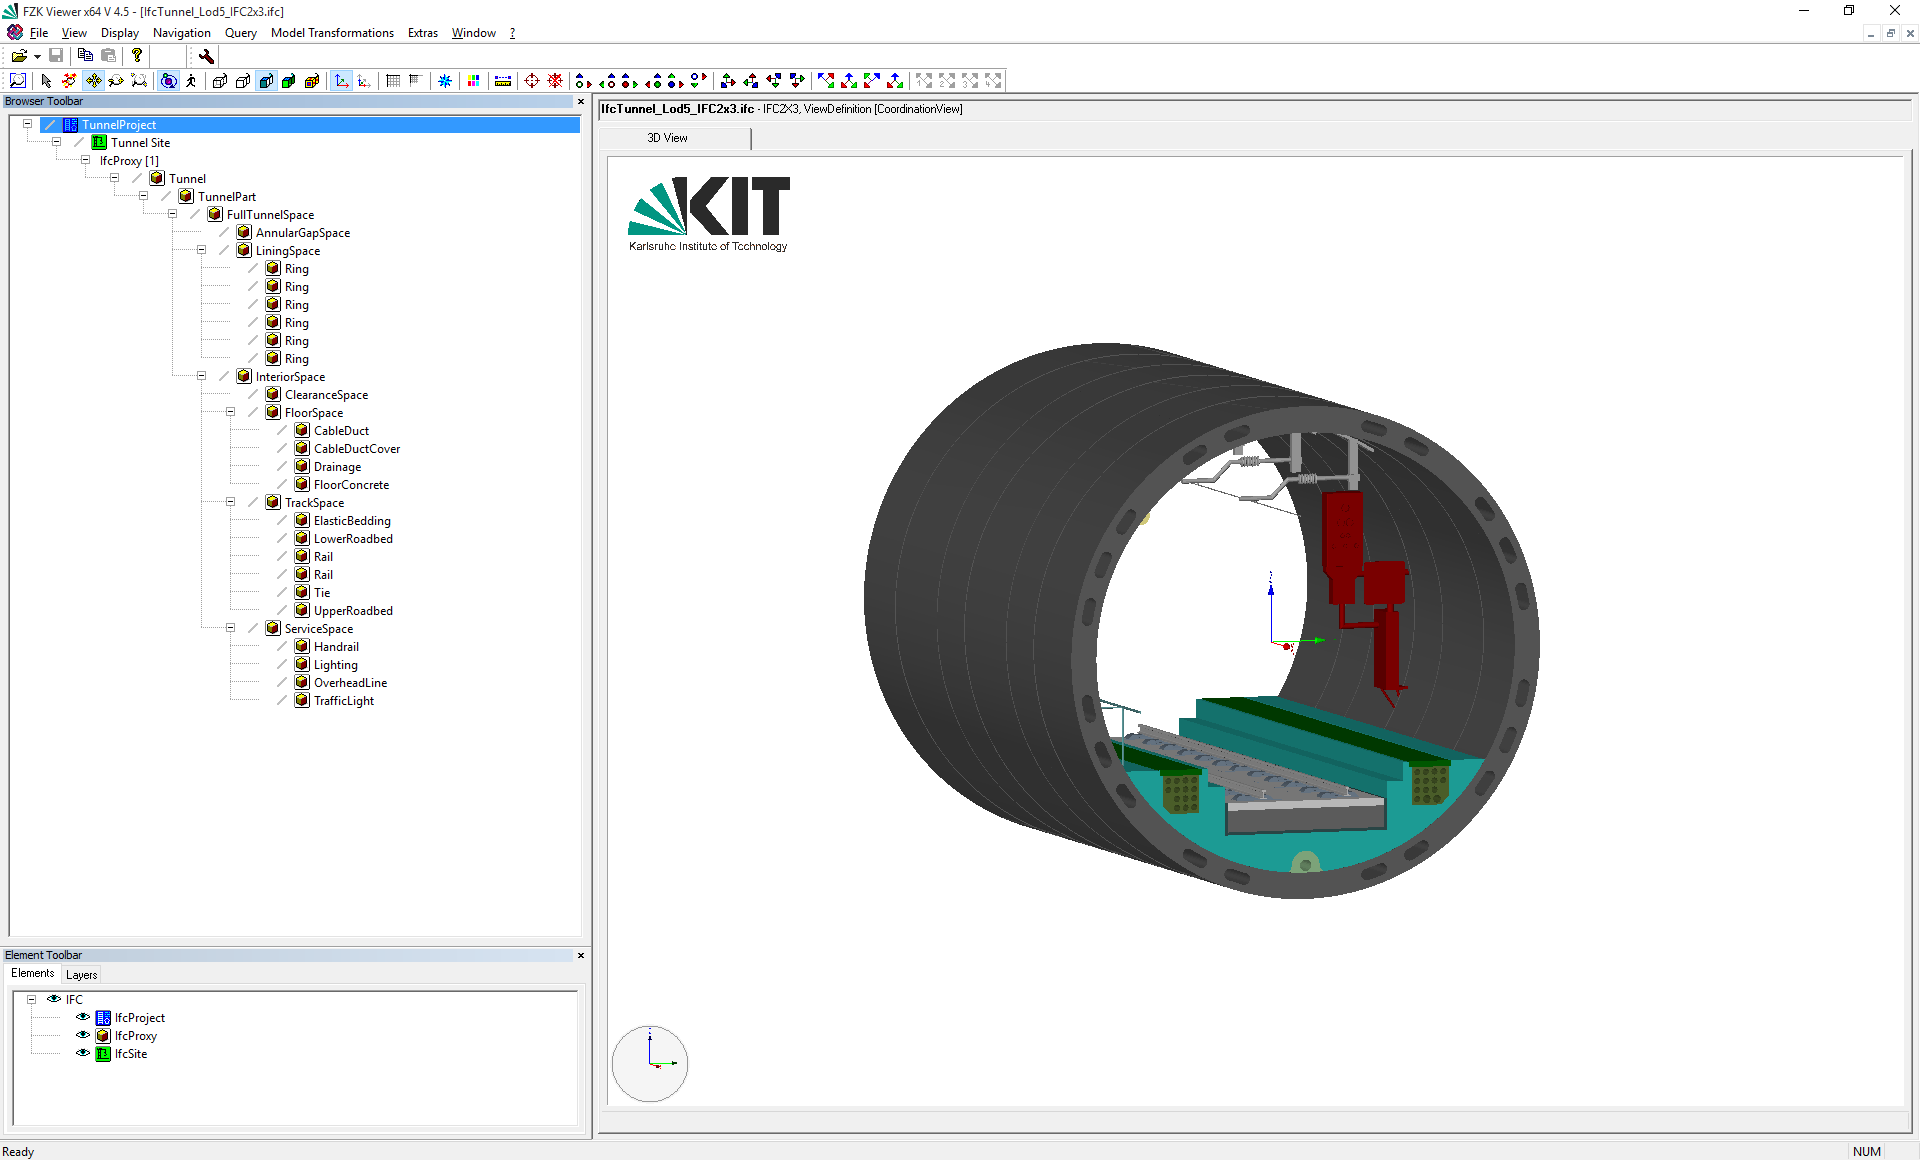Collapse the FloorSpace node

click(230, 412)
